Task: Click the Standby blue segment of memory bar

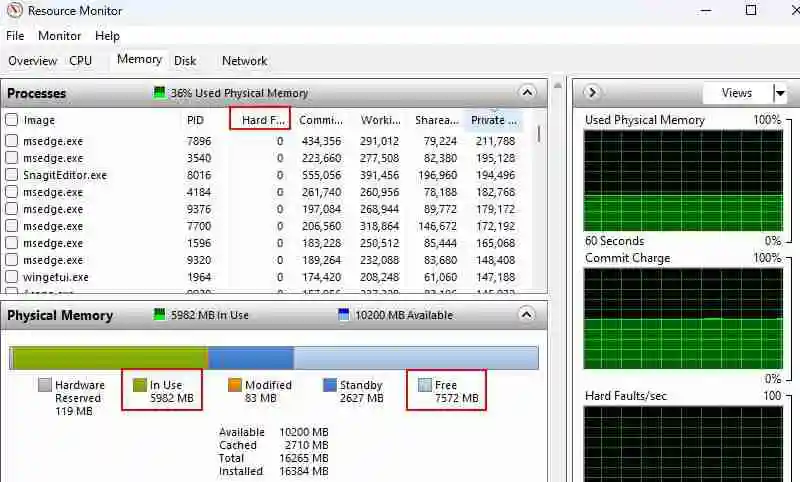Action: [251, 358]
